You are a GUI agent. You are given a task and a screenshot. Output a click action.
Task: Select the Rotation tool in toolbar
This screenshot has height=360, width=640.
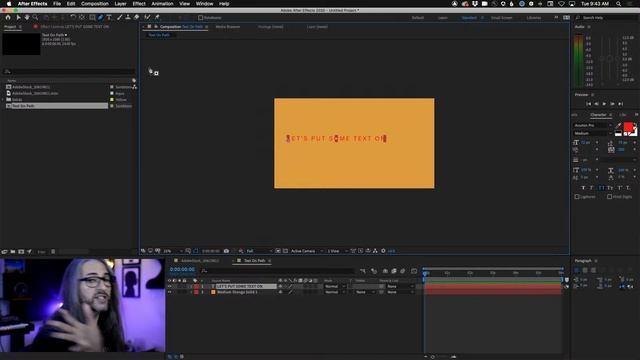73,18
